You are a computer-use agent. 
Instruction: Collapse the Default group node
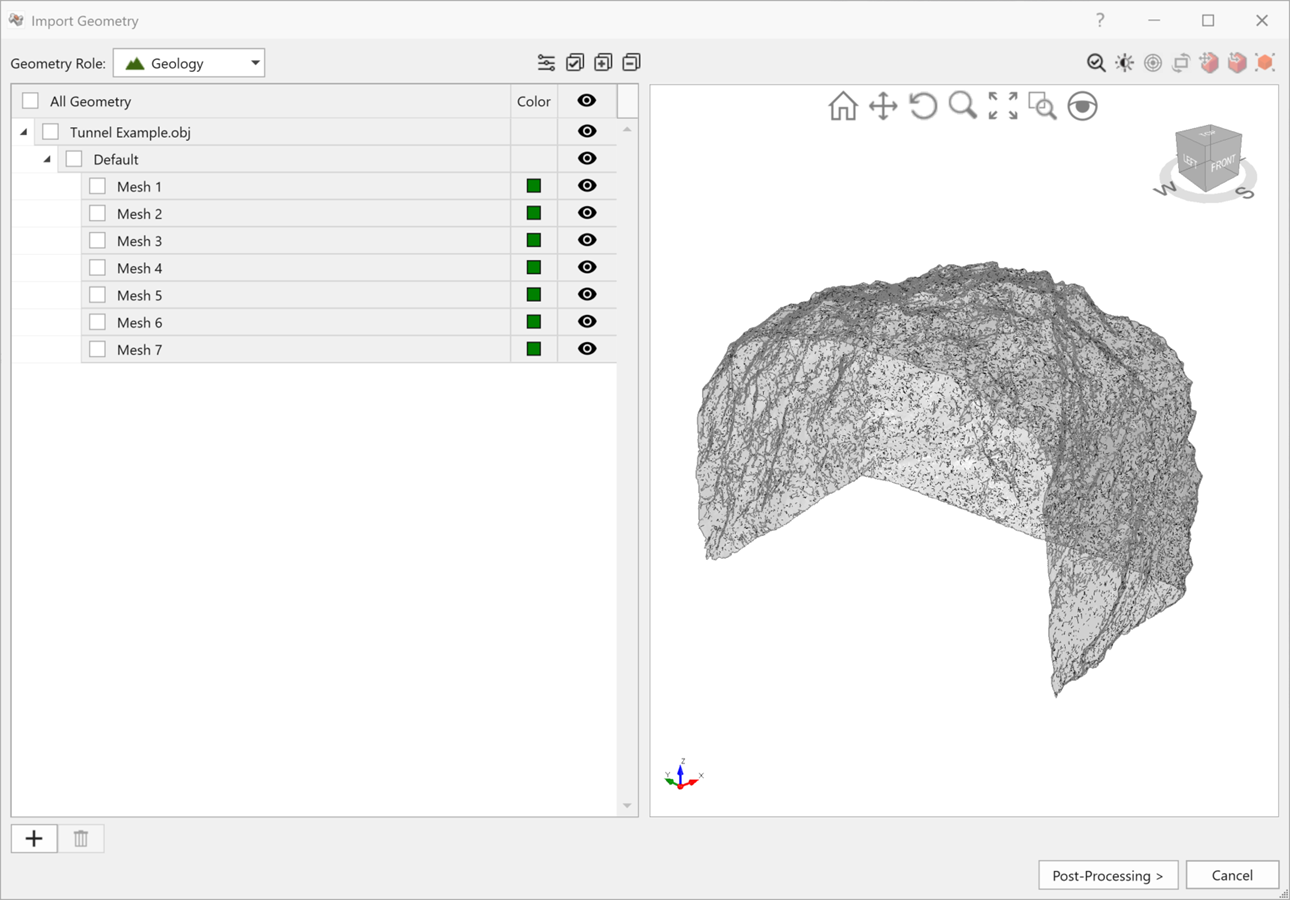click(47, 159)
